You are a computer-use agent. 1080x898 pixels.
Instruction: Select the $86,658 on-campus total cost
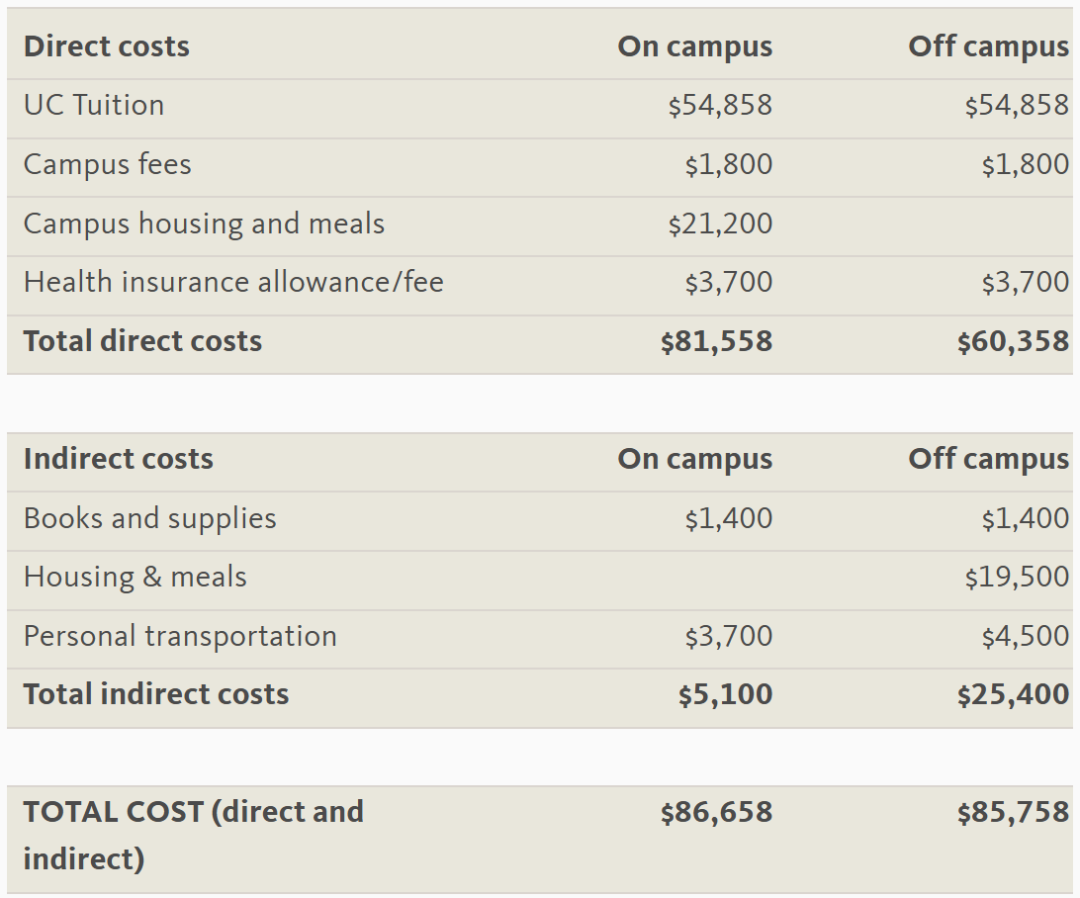click(x=716, y=811)
